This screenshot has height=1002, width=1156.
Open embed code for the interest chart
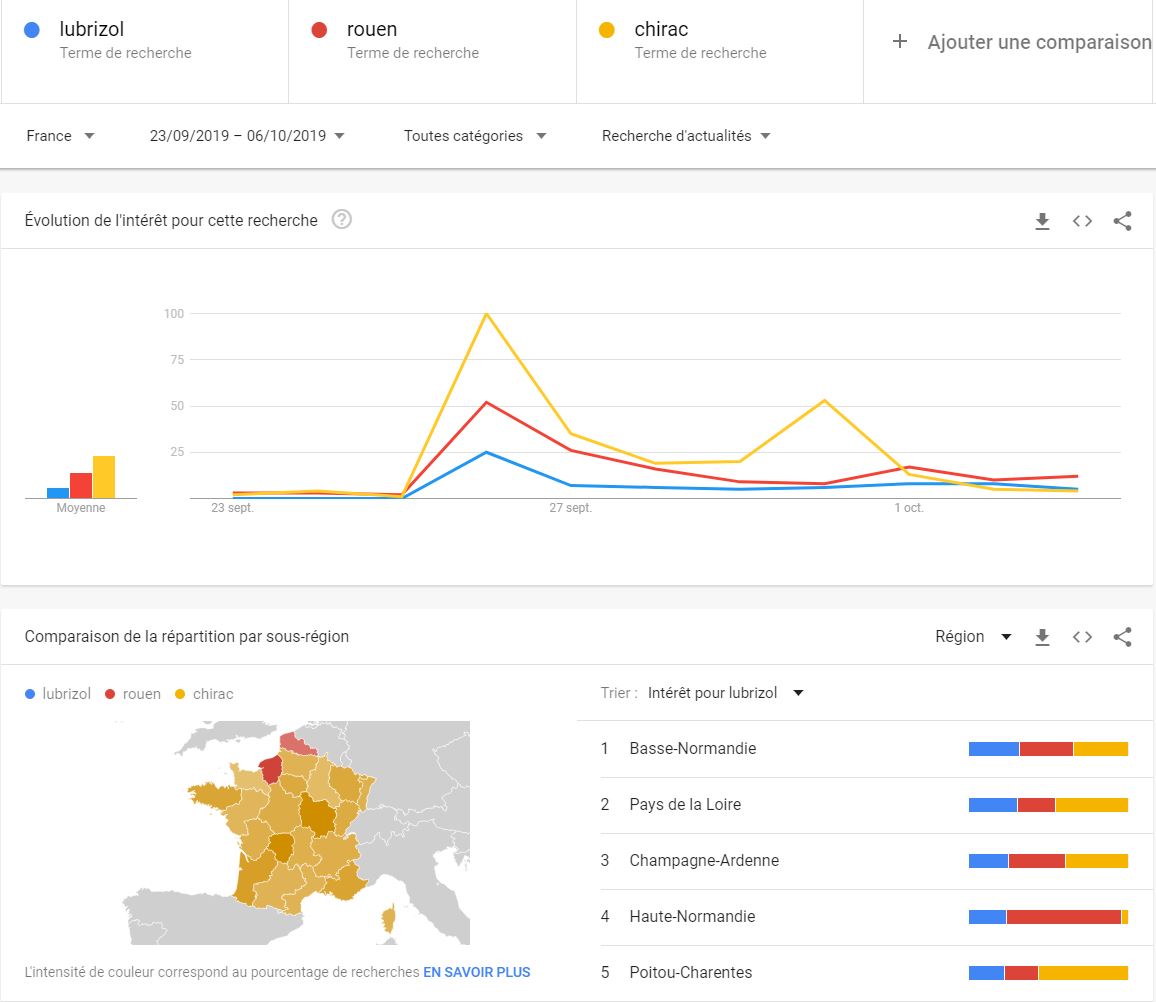click(x=1082, y=221)
